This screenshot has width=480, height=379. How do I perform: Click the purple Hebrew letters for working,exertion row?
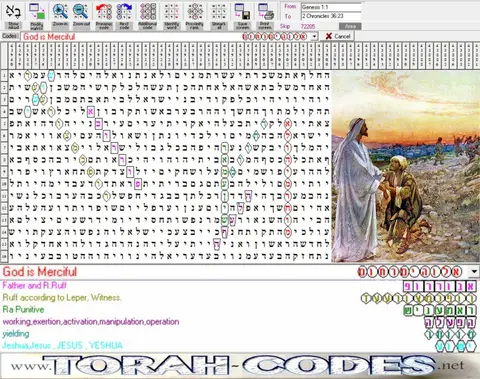450,322
